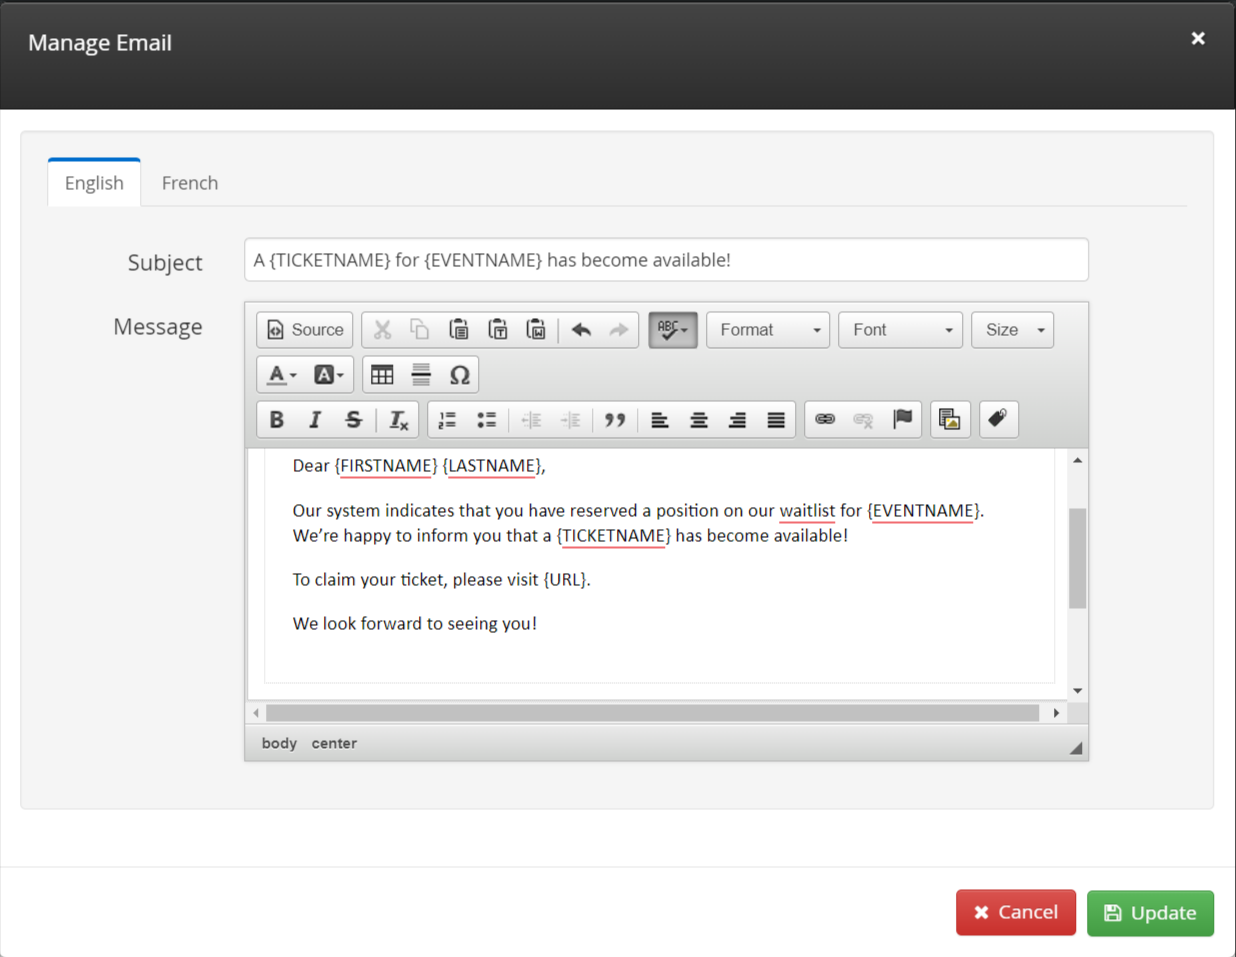1236x957 pixels.
Task: Open the Format dropdown
Action: click(x=768, y=330)
